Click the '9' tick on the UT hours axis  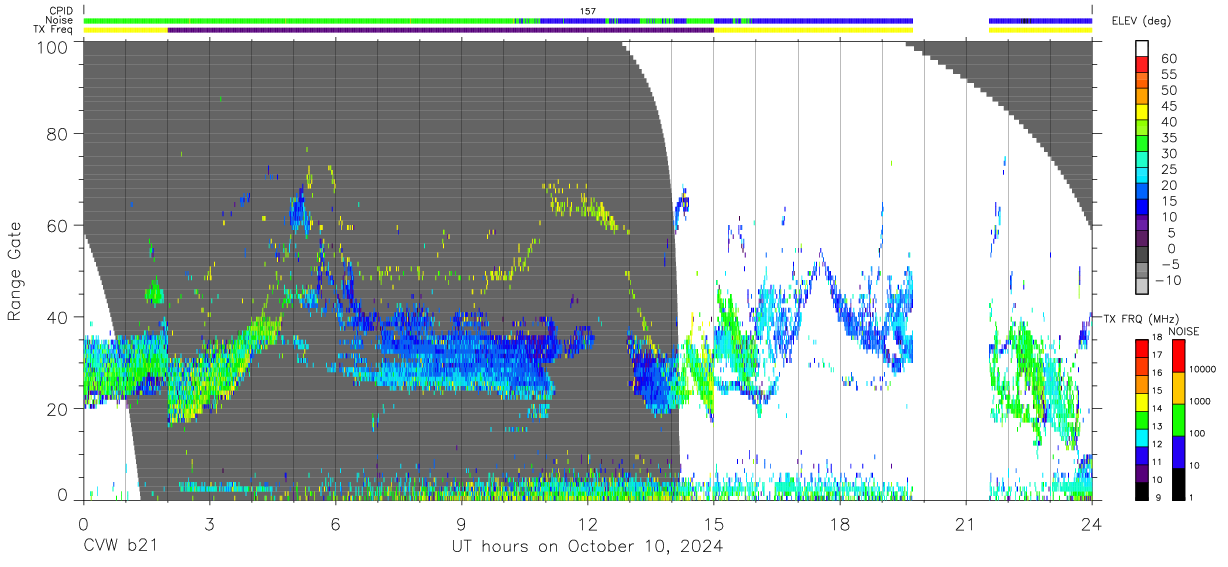tap(462, 524)
